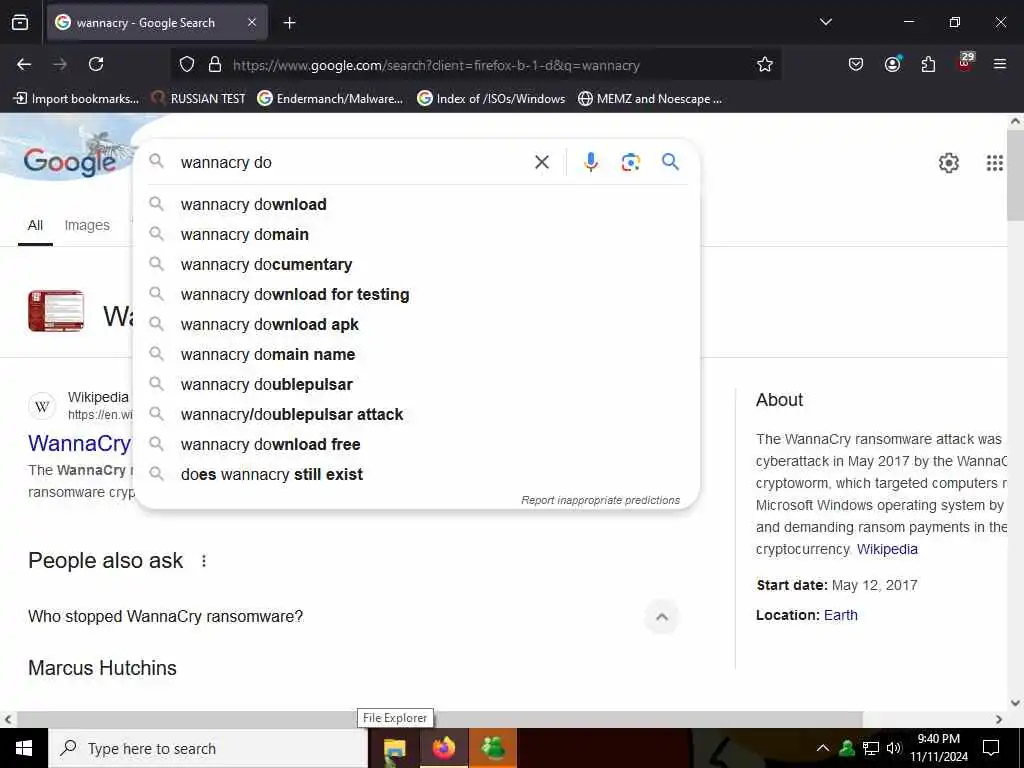Switch to Images results tab
Viewport: 1024px width, 768px height.
(x=87, y=225)
